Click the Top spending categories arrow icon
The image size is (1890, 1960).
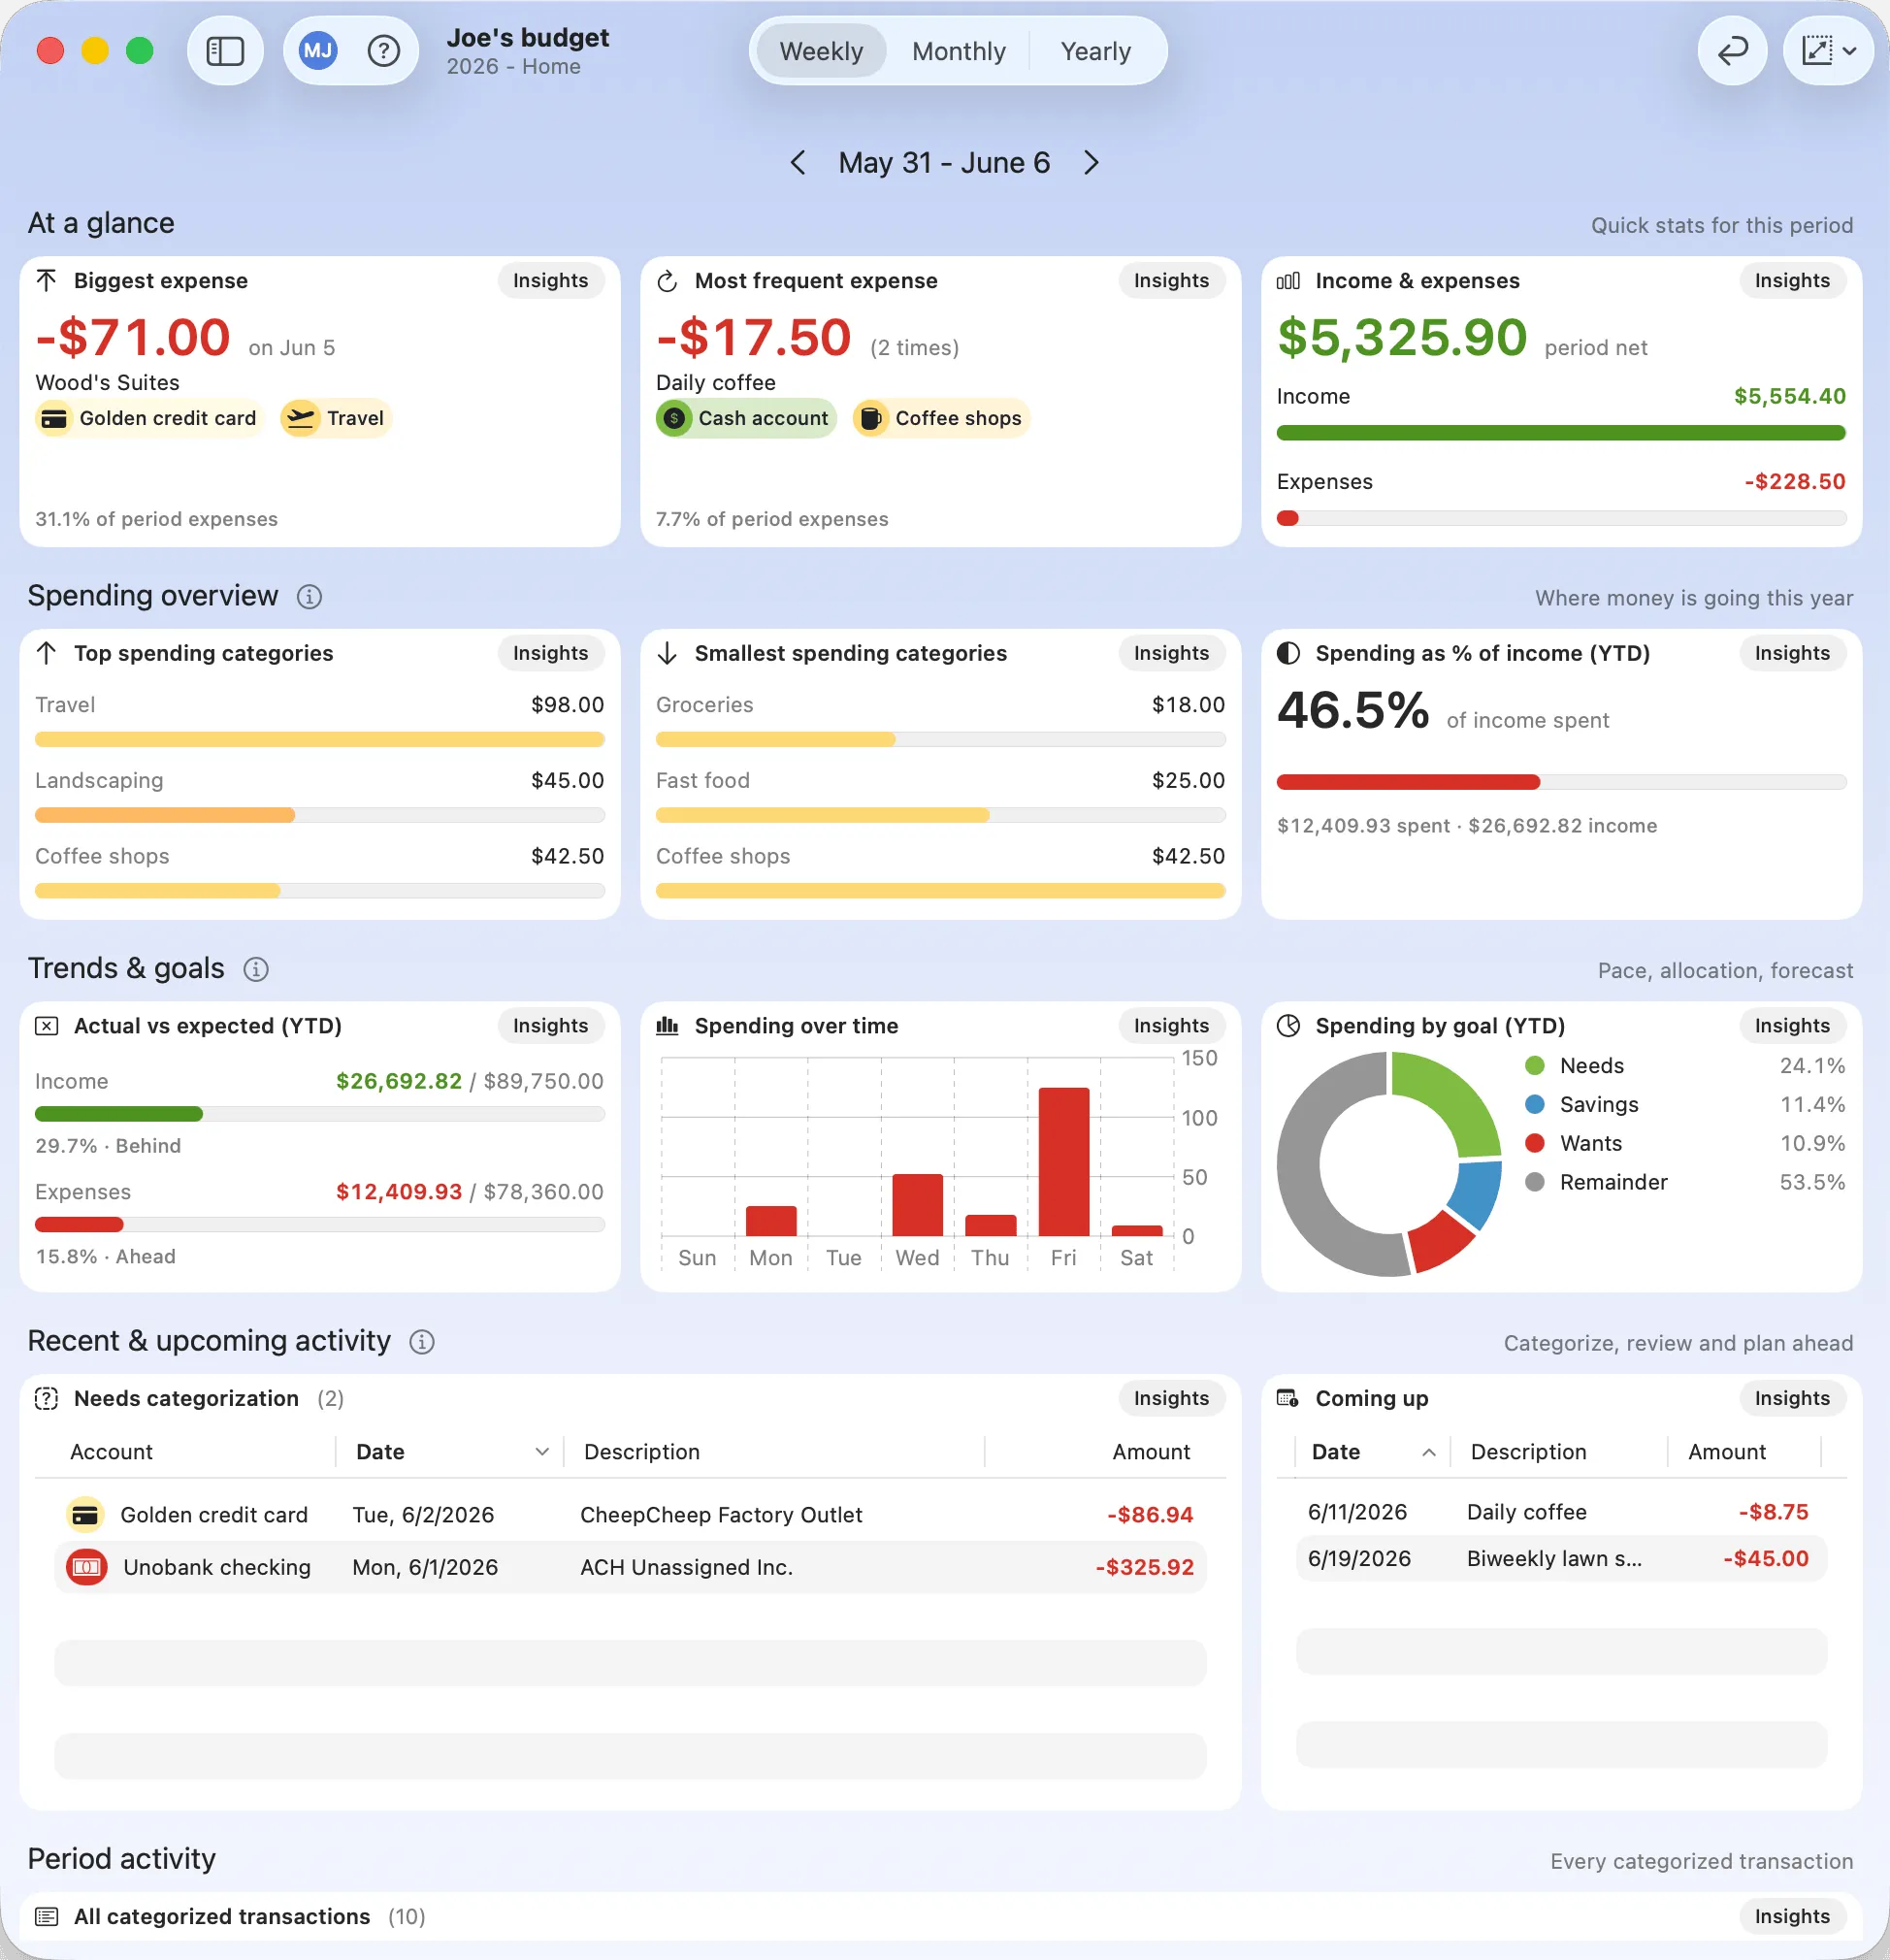[x=46, y=653]
